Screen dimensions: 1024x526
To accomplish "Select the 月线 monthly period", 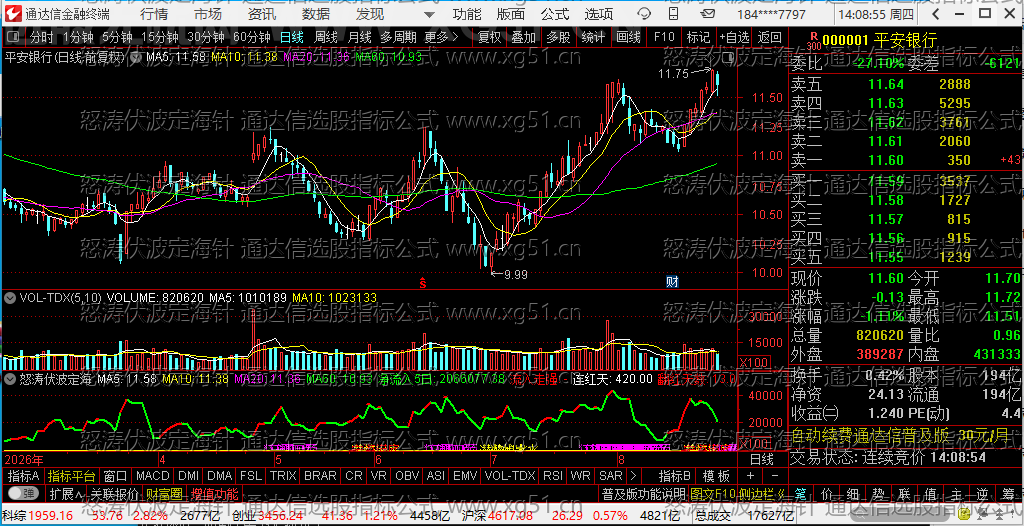I will [360, 37].
